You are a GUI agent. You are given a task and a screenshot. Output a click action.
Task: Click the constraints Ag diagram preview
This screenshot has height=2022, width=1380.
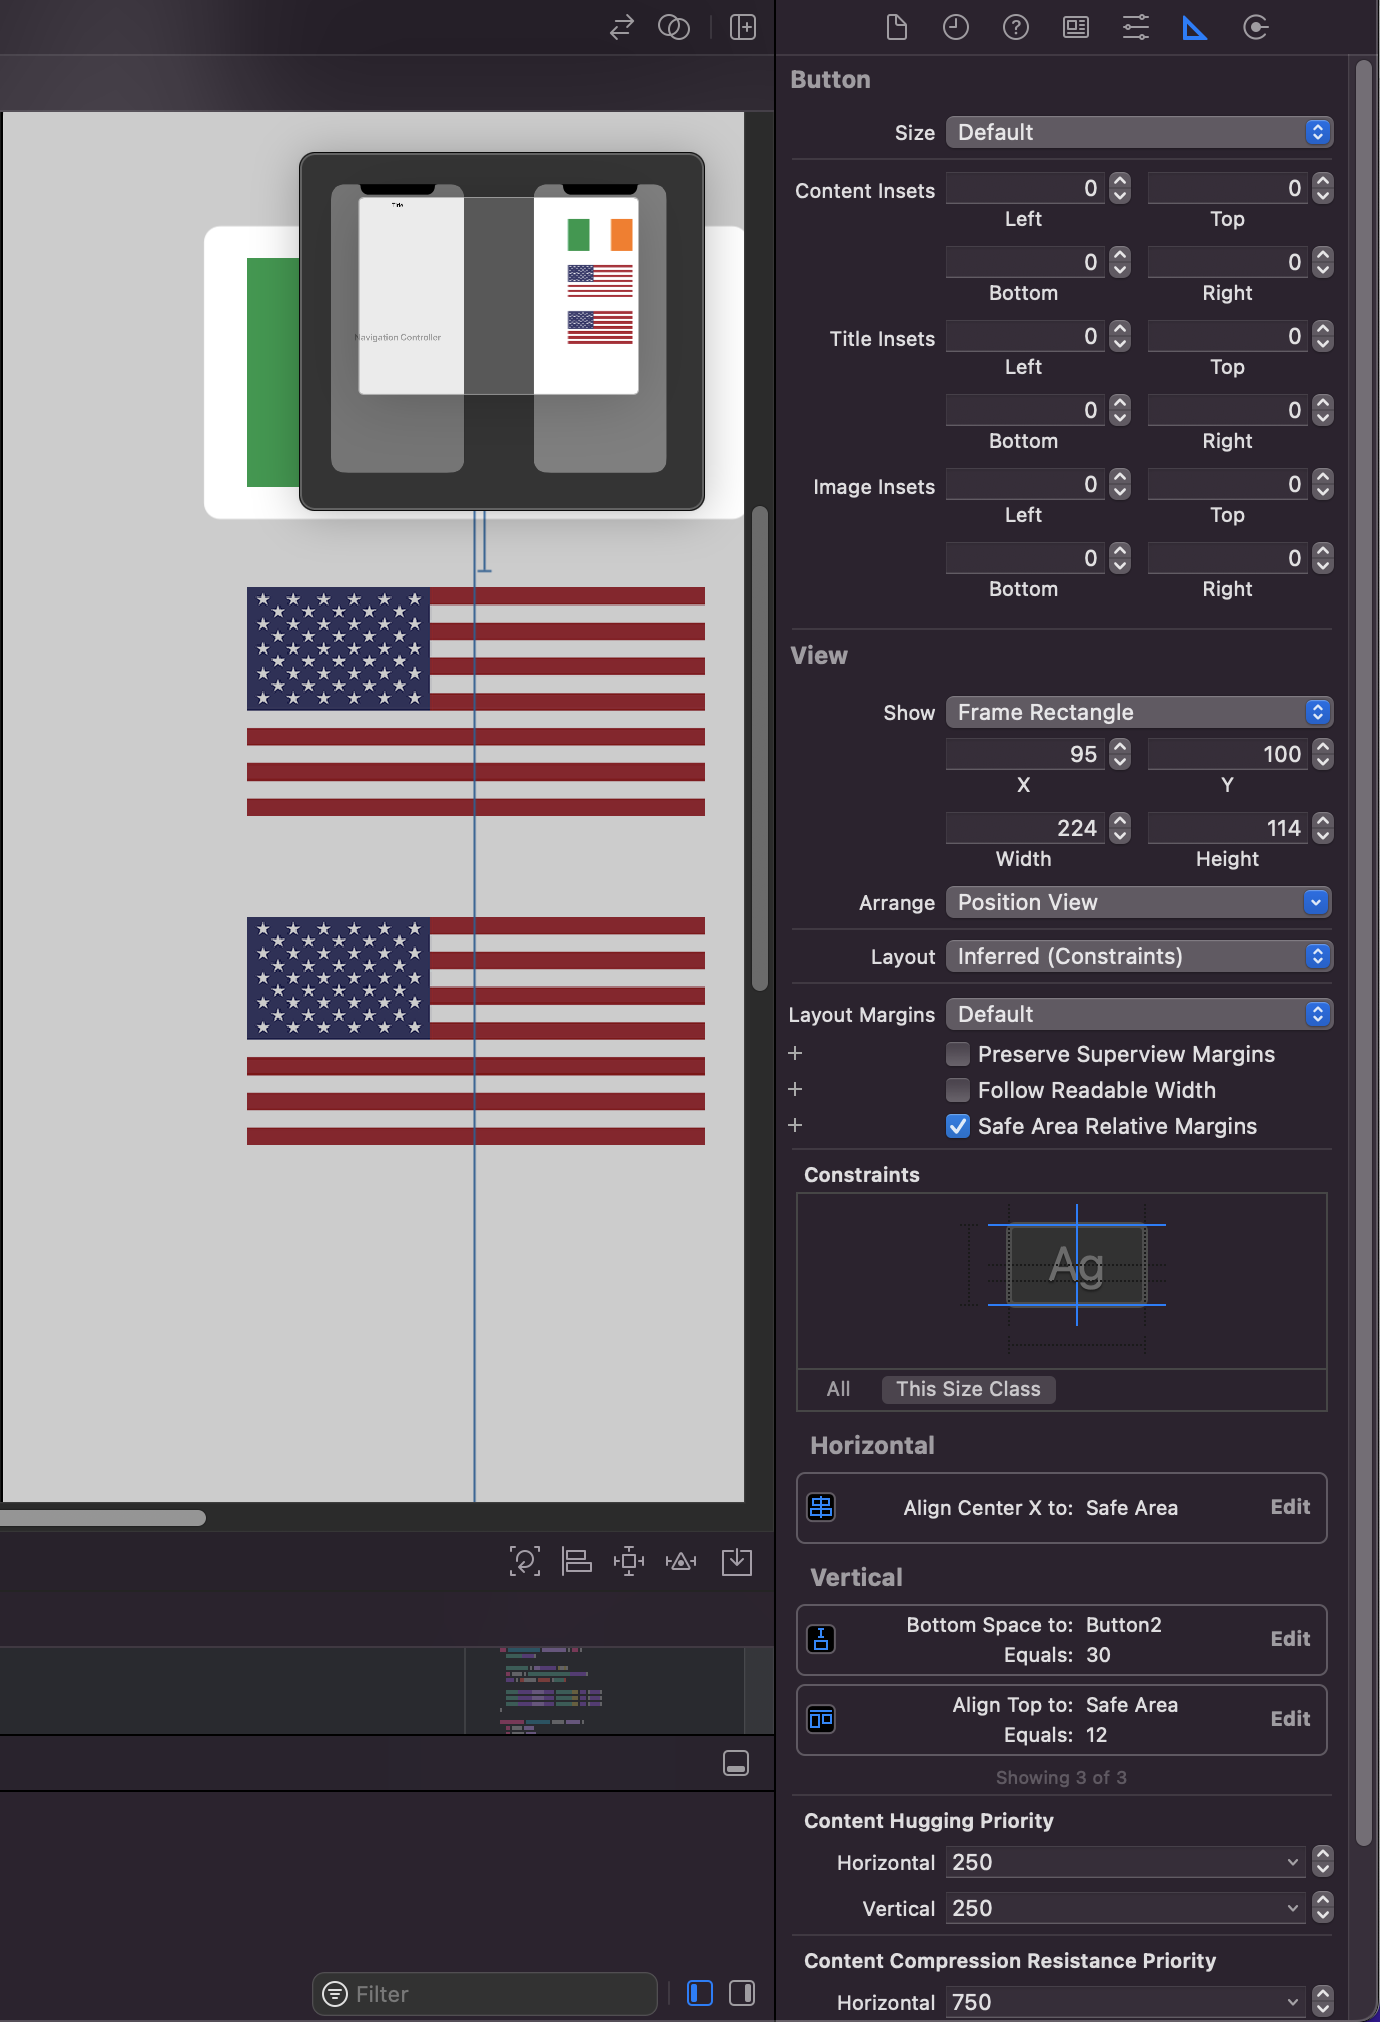[x=1076, y=1265]
